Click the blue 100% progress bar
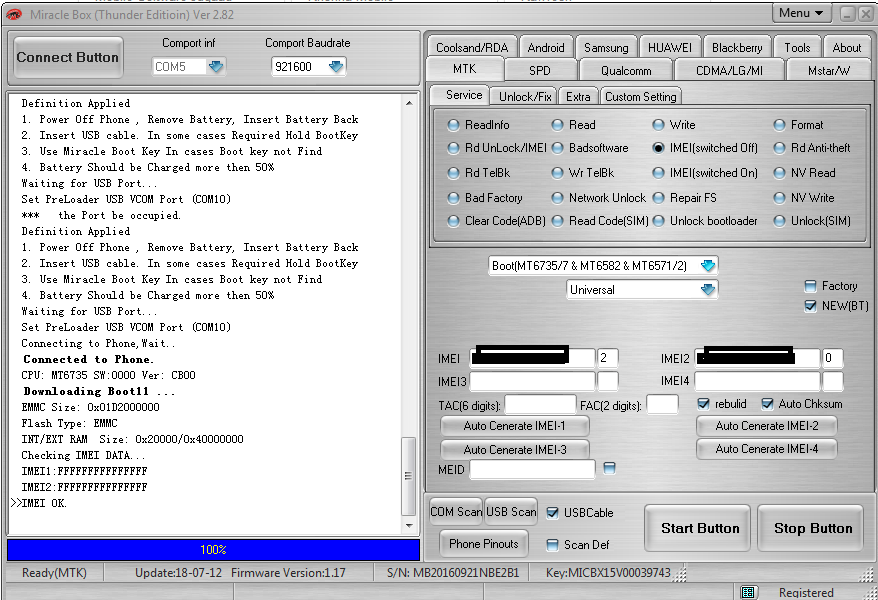878x600 pixels. coord(213,550)
